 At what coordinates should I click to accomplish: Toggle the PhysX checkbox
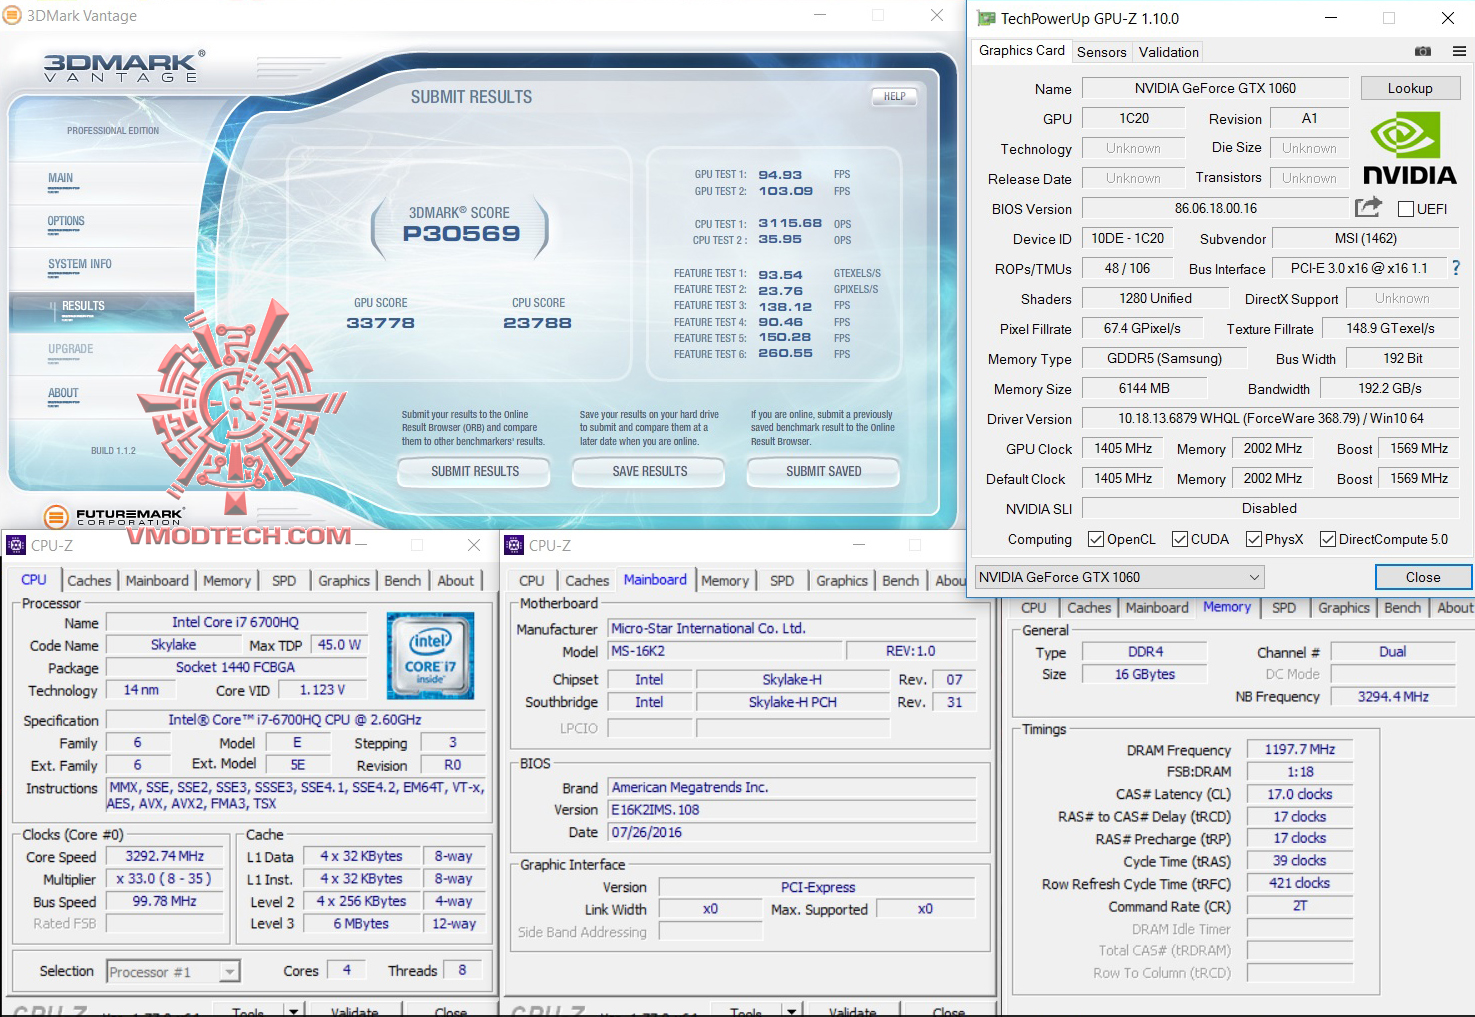tap(1254, 539)
